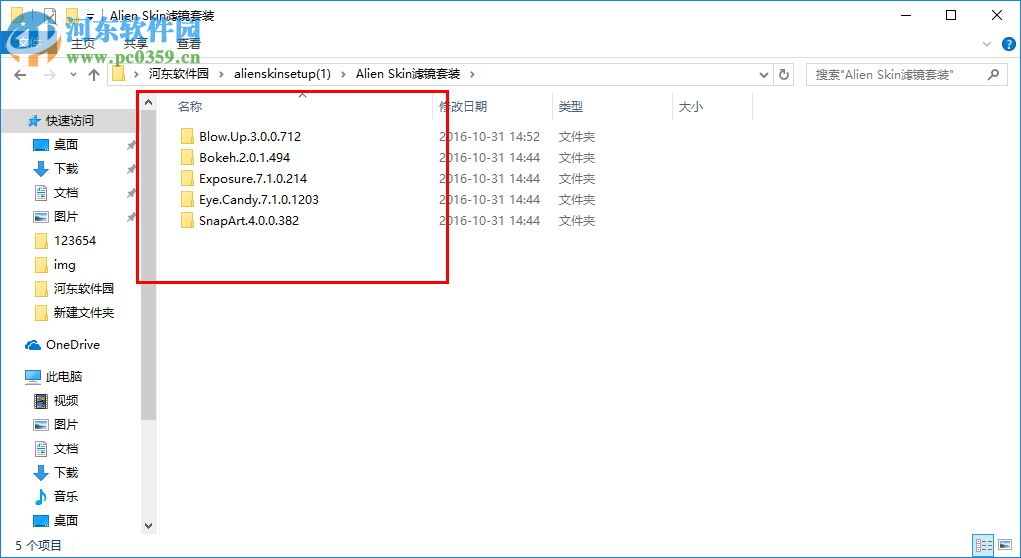Viewport: 1021px width, 558px height.
Task: Expand subfolders of alienskinsetup(1) breadcrumb
Action: (x=344, y=74)
